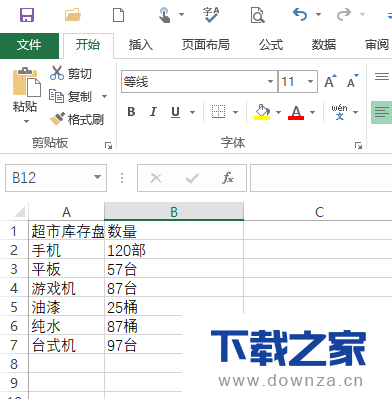Apply cell borders icon
Viewport: 392px width, 399px height.
tap(219, 112)
